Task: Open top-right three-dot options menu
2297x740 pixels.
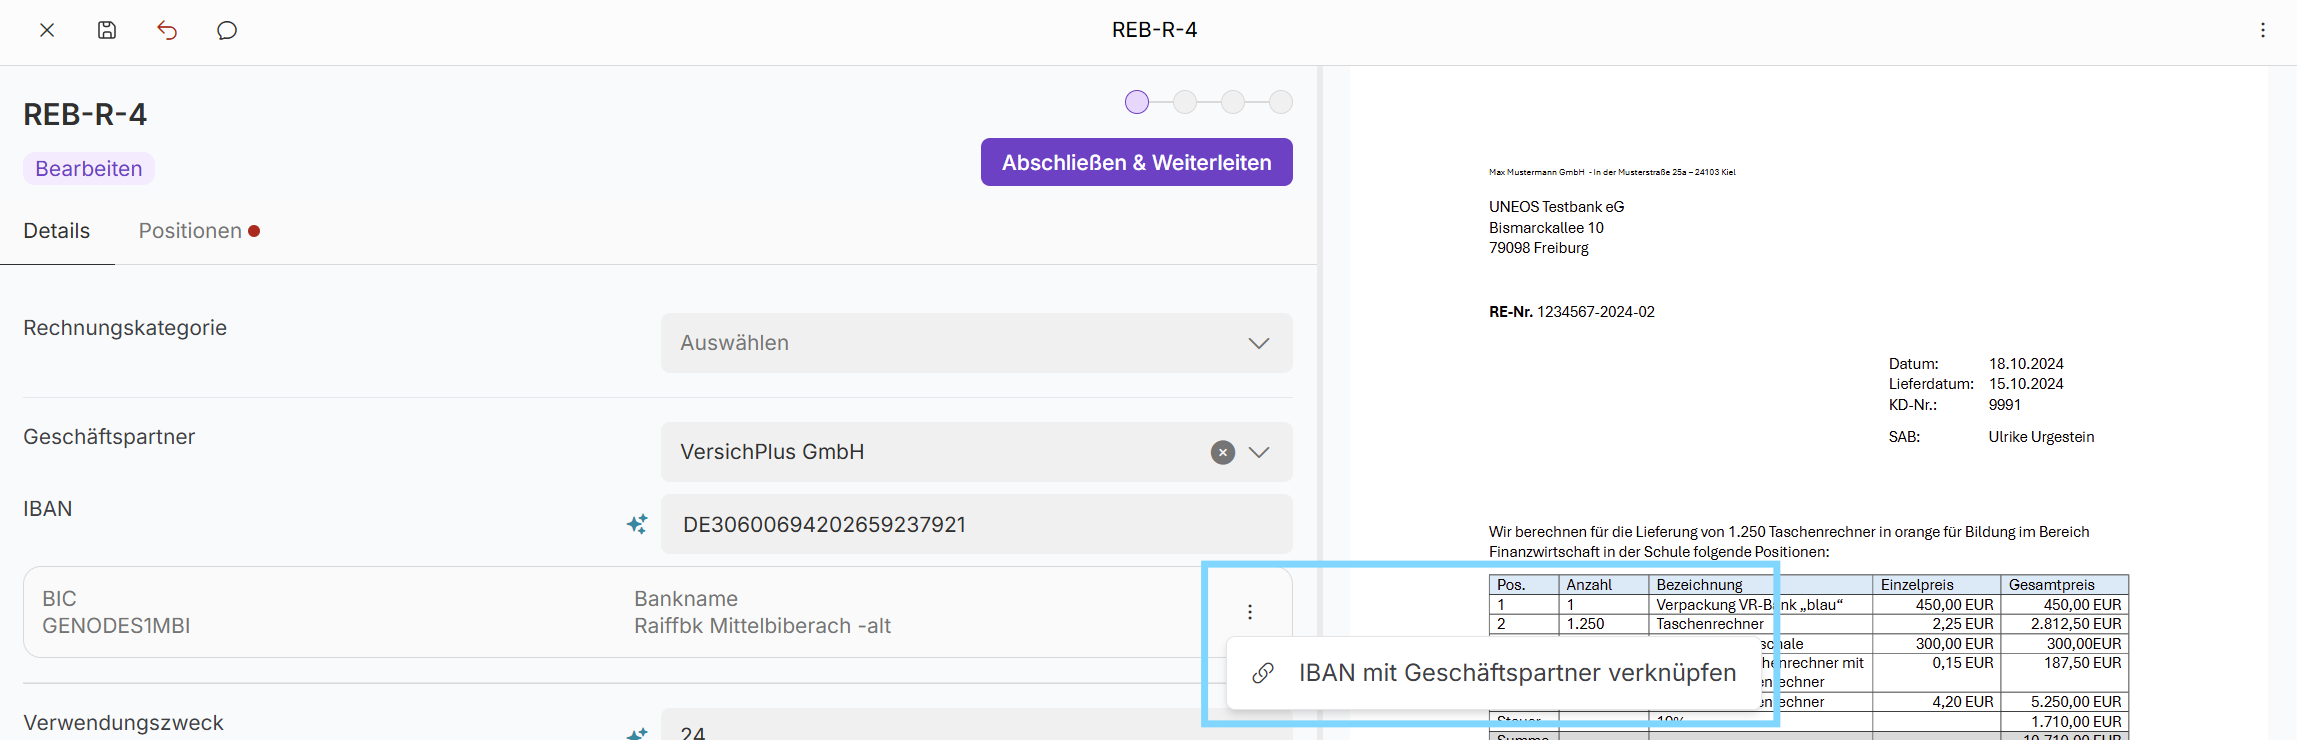Action: (2262, 30)
